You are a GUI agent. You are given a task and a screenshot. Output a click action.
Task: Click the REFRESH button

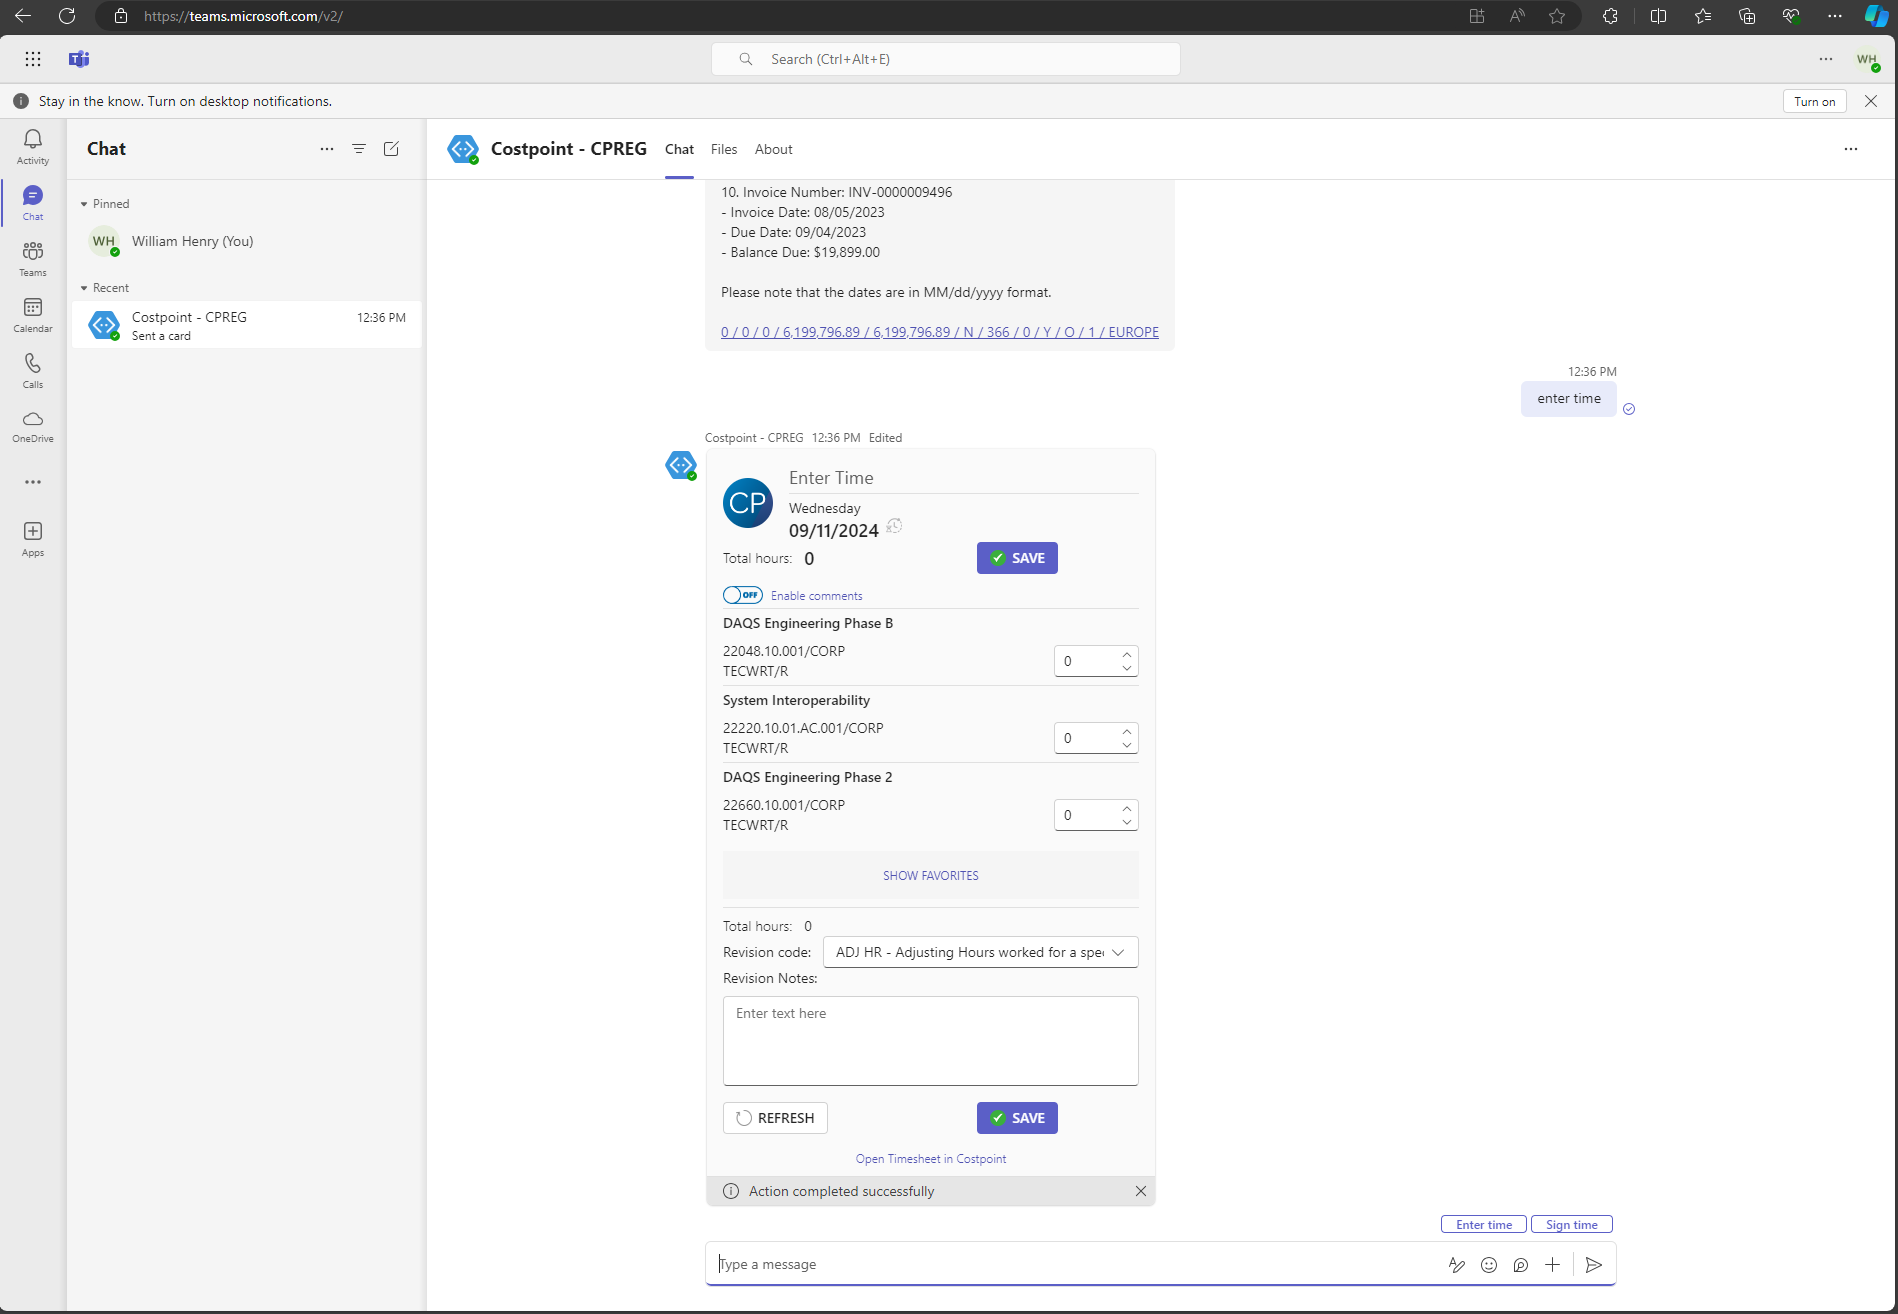coord(775,1118)
